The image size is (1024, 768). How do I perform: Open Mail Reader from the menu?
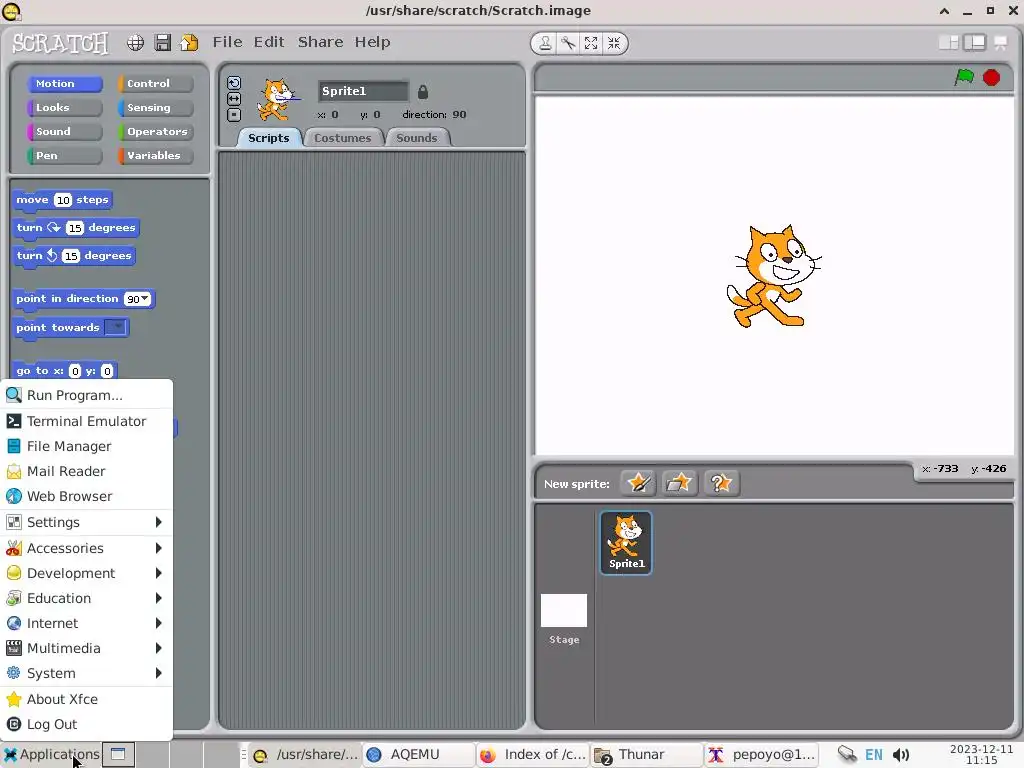click(x=86, y=471)
